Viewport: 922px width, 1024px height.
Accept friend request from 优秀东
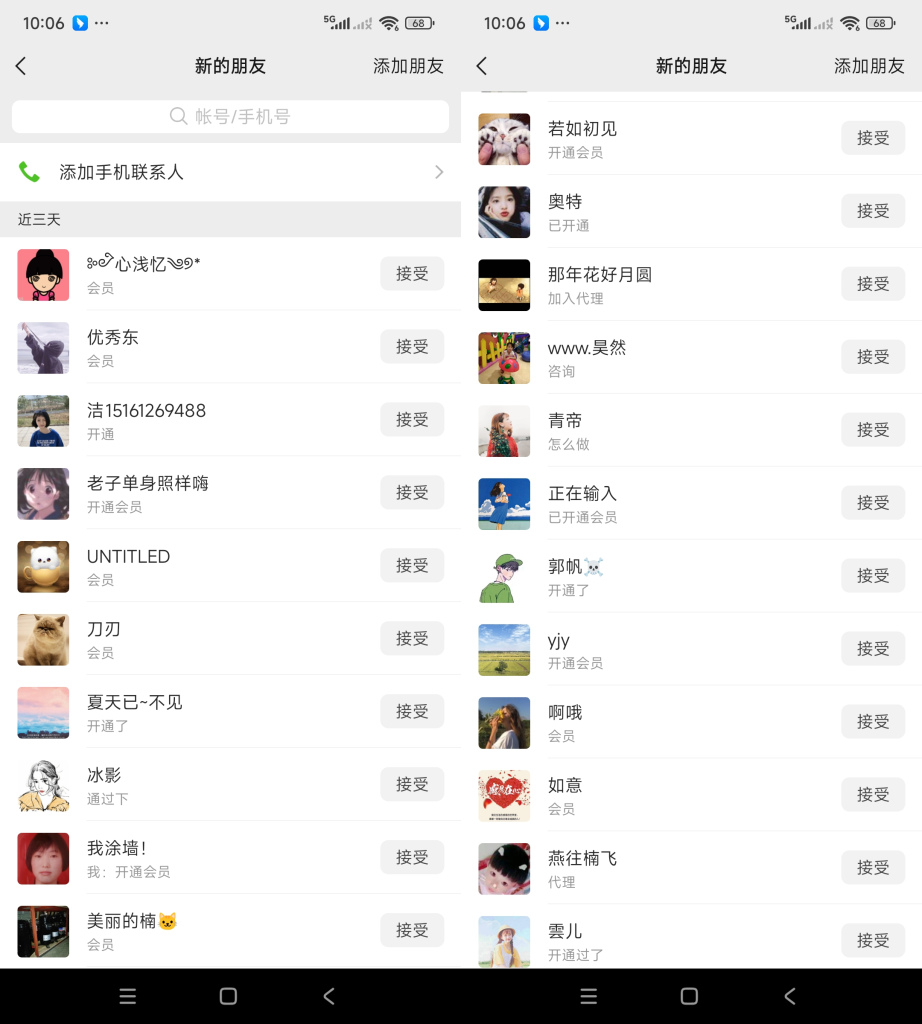(x=412, y=347)
